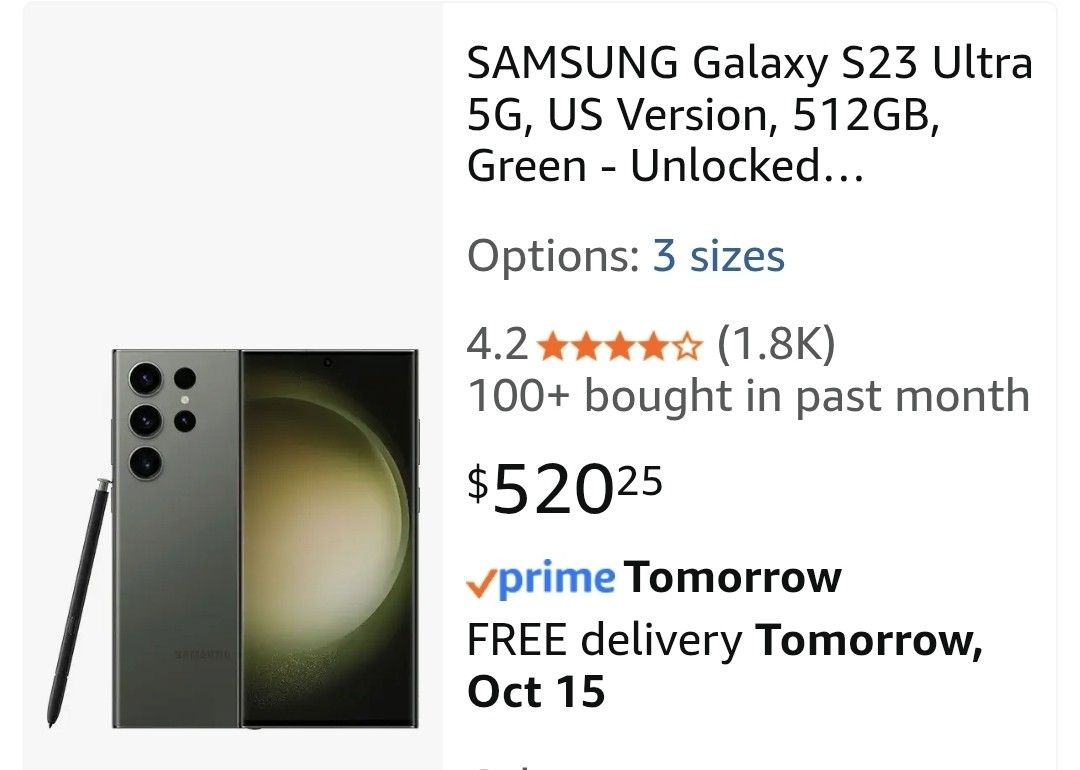Click the 3 sizes options link
Image resolution: width=1080 pixels, height=770 pixels.
[718, 257]
